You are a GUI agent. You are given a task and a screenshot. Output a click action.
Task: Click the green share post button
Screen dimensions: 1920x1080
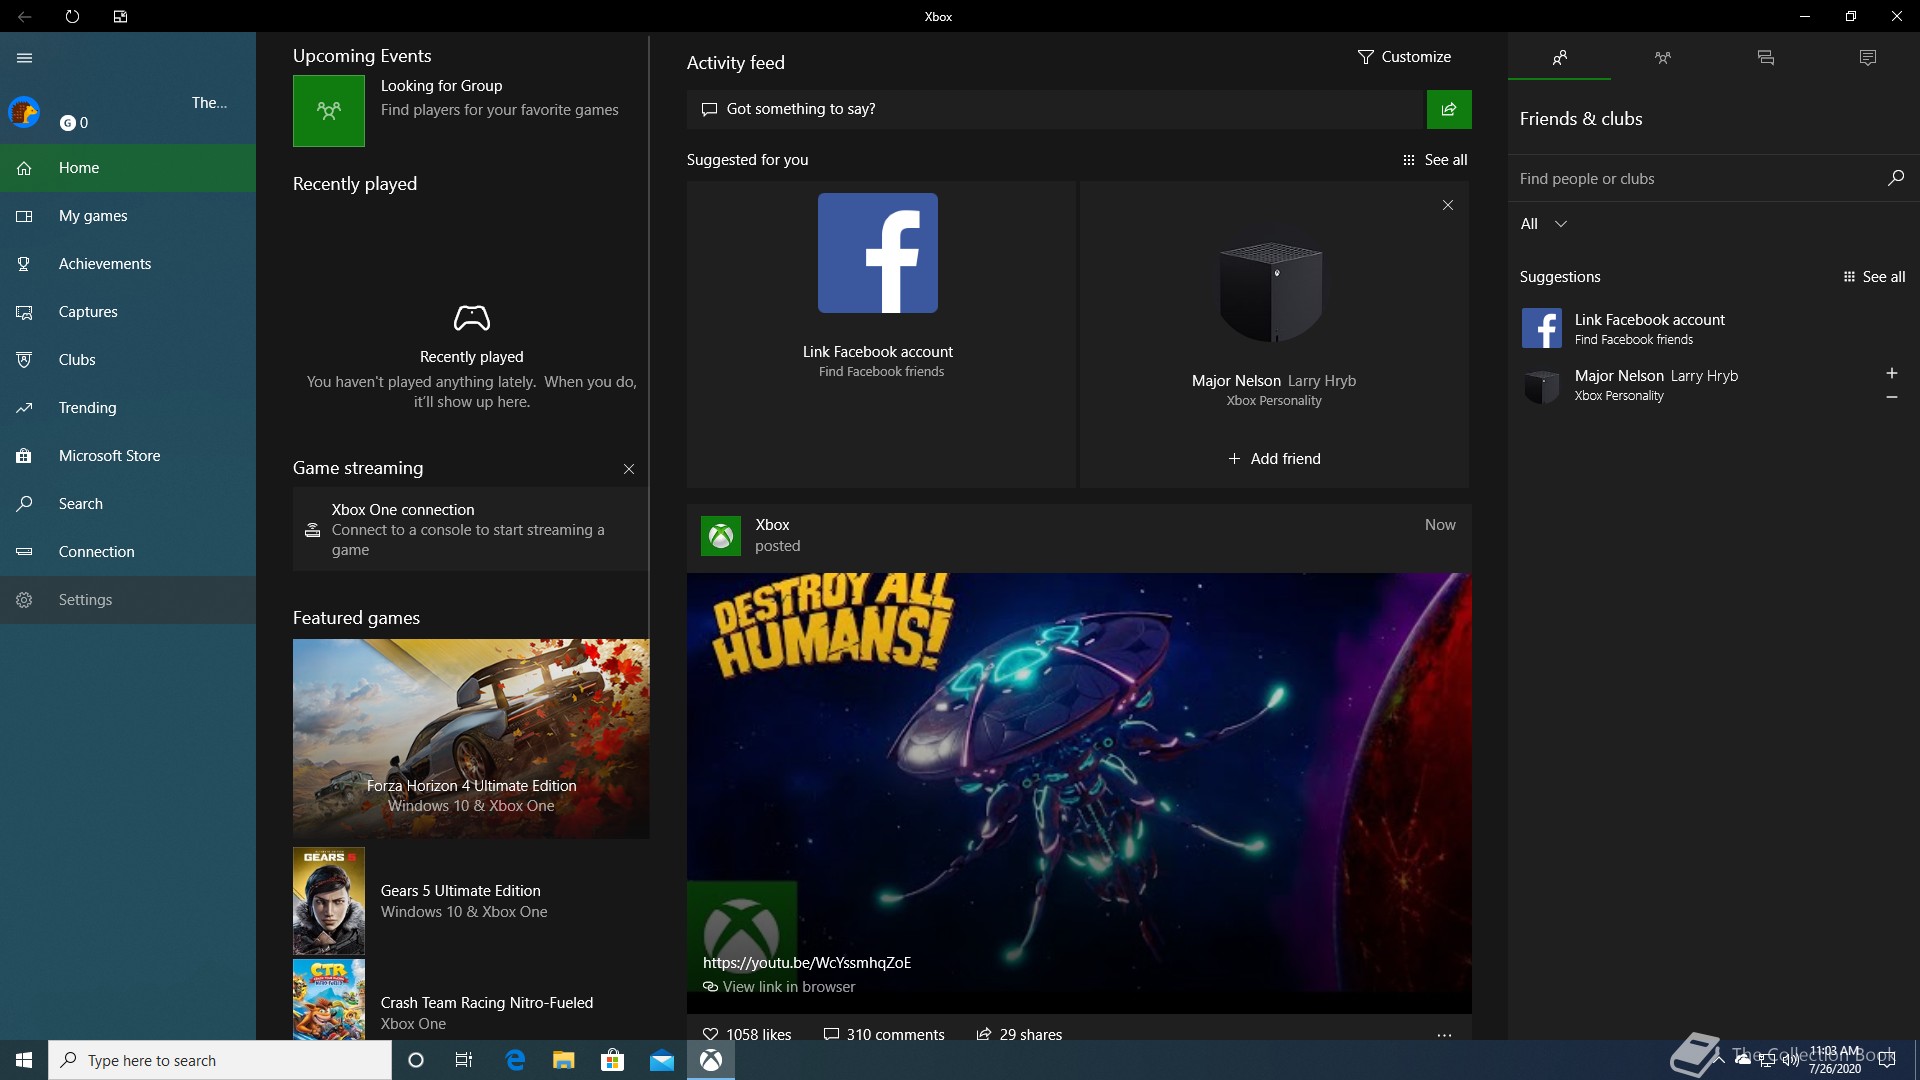tap(1449, 109)
